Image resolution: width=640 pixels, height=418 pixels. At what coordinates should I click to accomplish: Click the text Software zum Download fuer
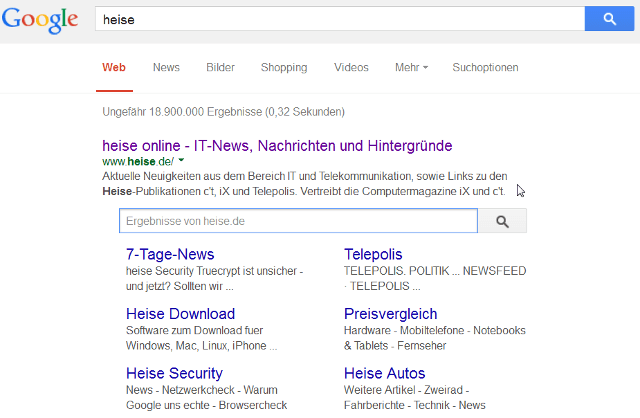(x=194, y=330)
